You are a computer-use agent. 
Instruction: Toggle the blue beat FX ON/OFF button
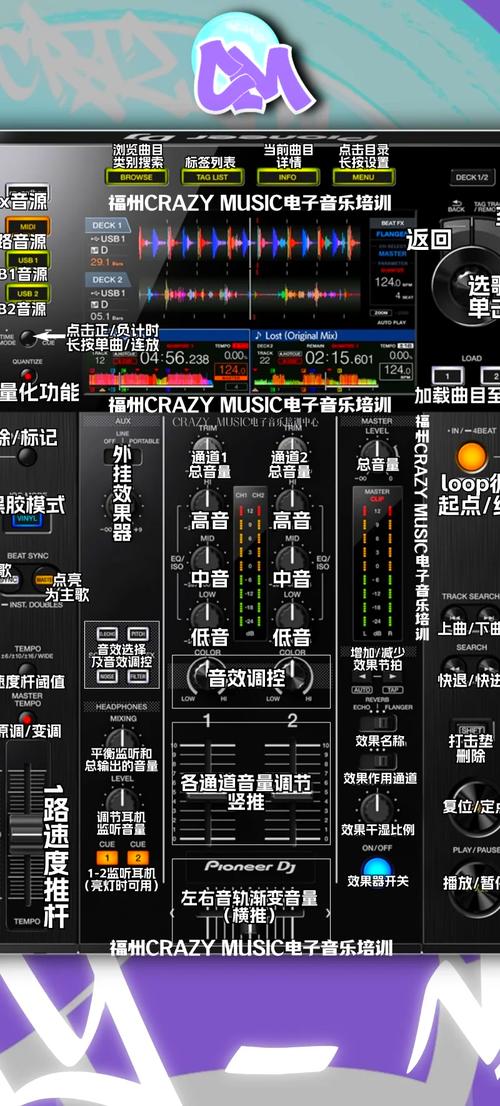pyautogui.click(x=377, y=868)
